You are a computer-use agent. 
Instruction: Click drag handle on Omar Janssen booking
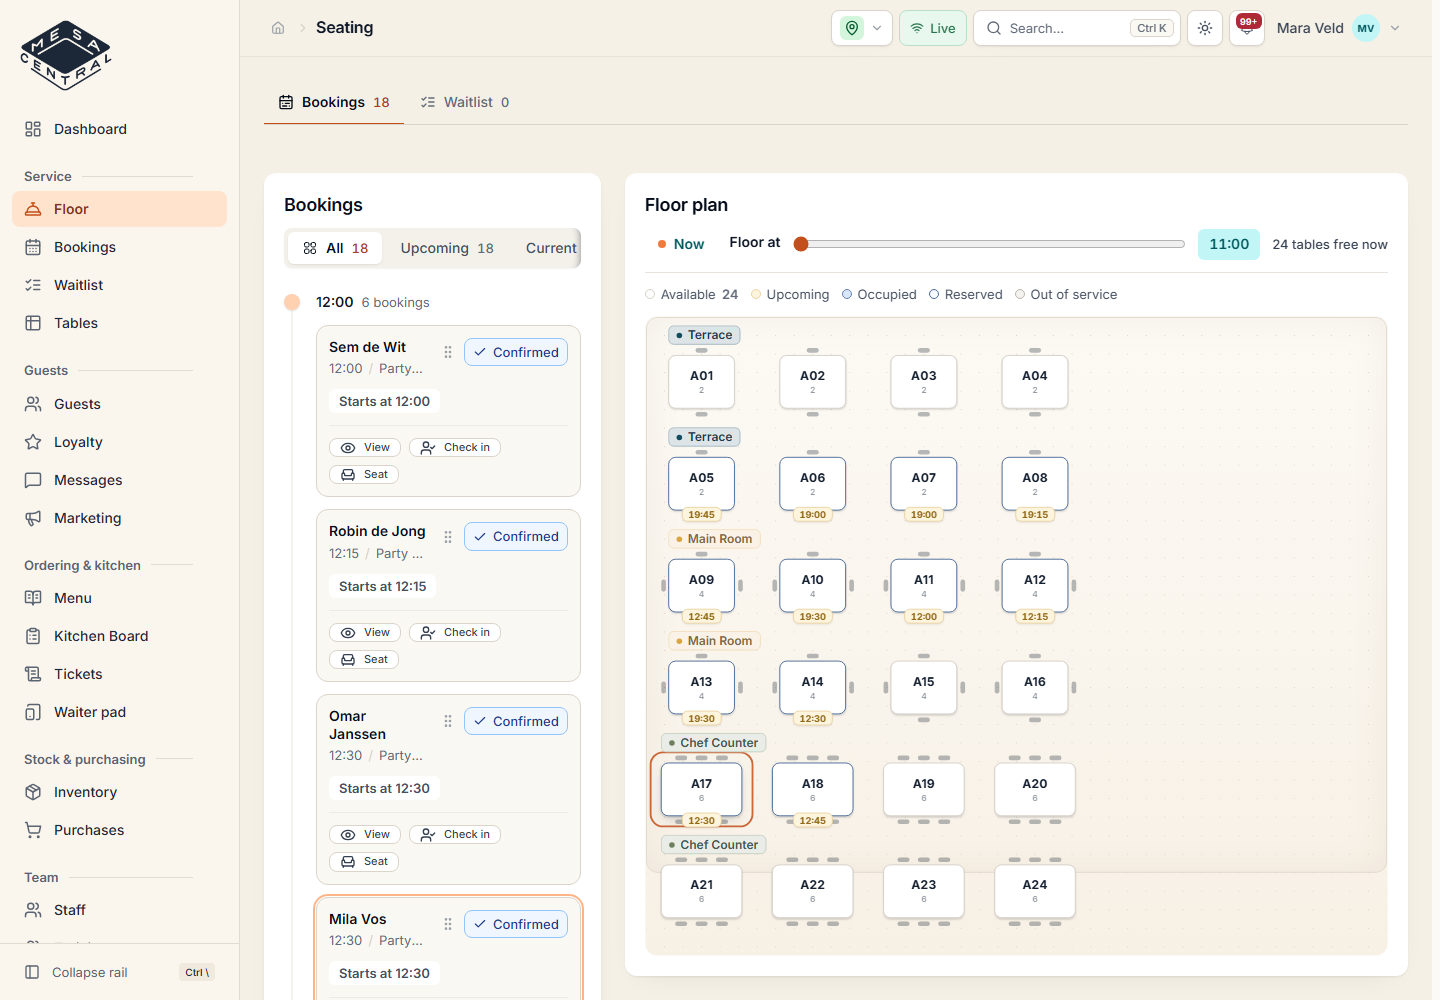click(x=448, y=721)
